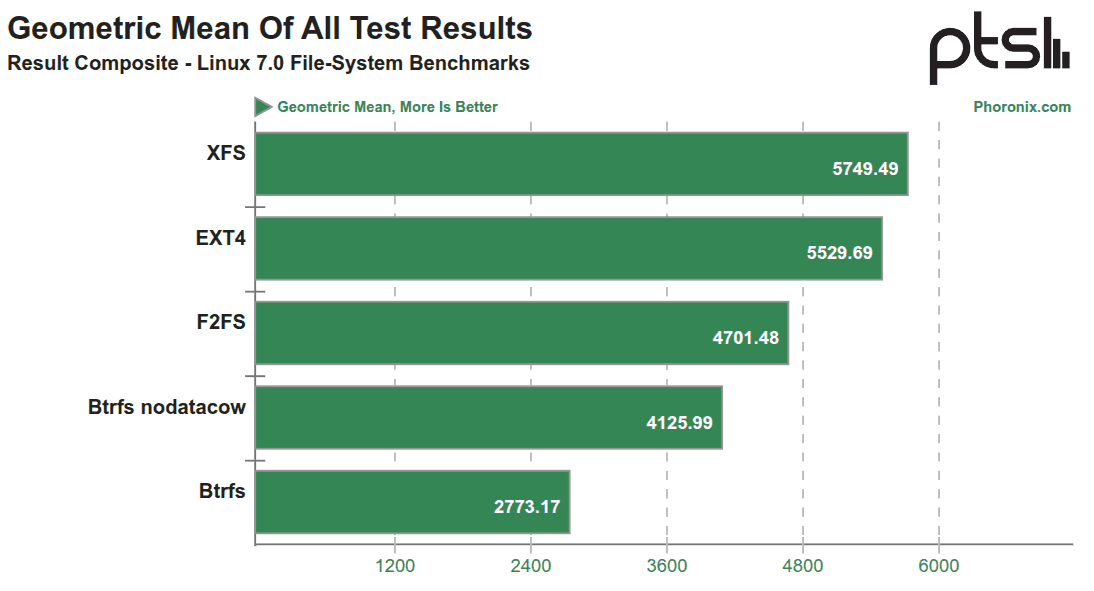Click the 3600 x-axis tick label
Image resolution: width=1094 pixels, height=591 pixels.
[x=667, y=566]
